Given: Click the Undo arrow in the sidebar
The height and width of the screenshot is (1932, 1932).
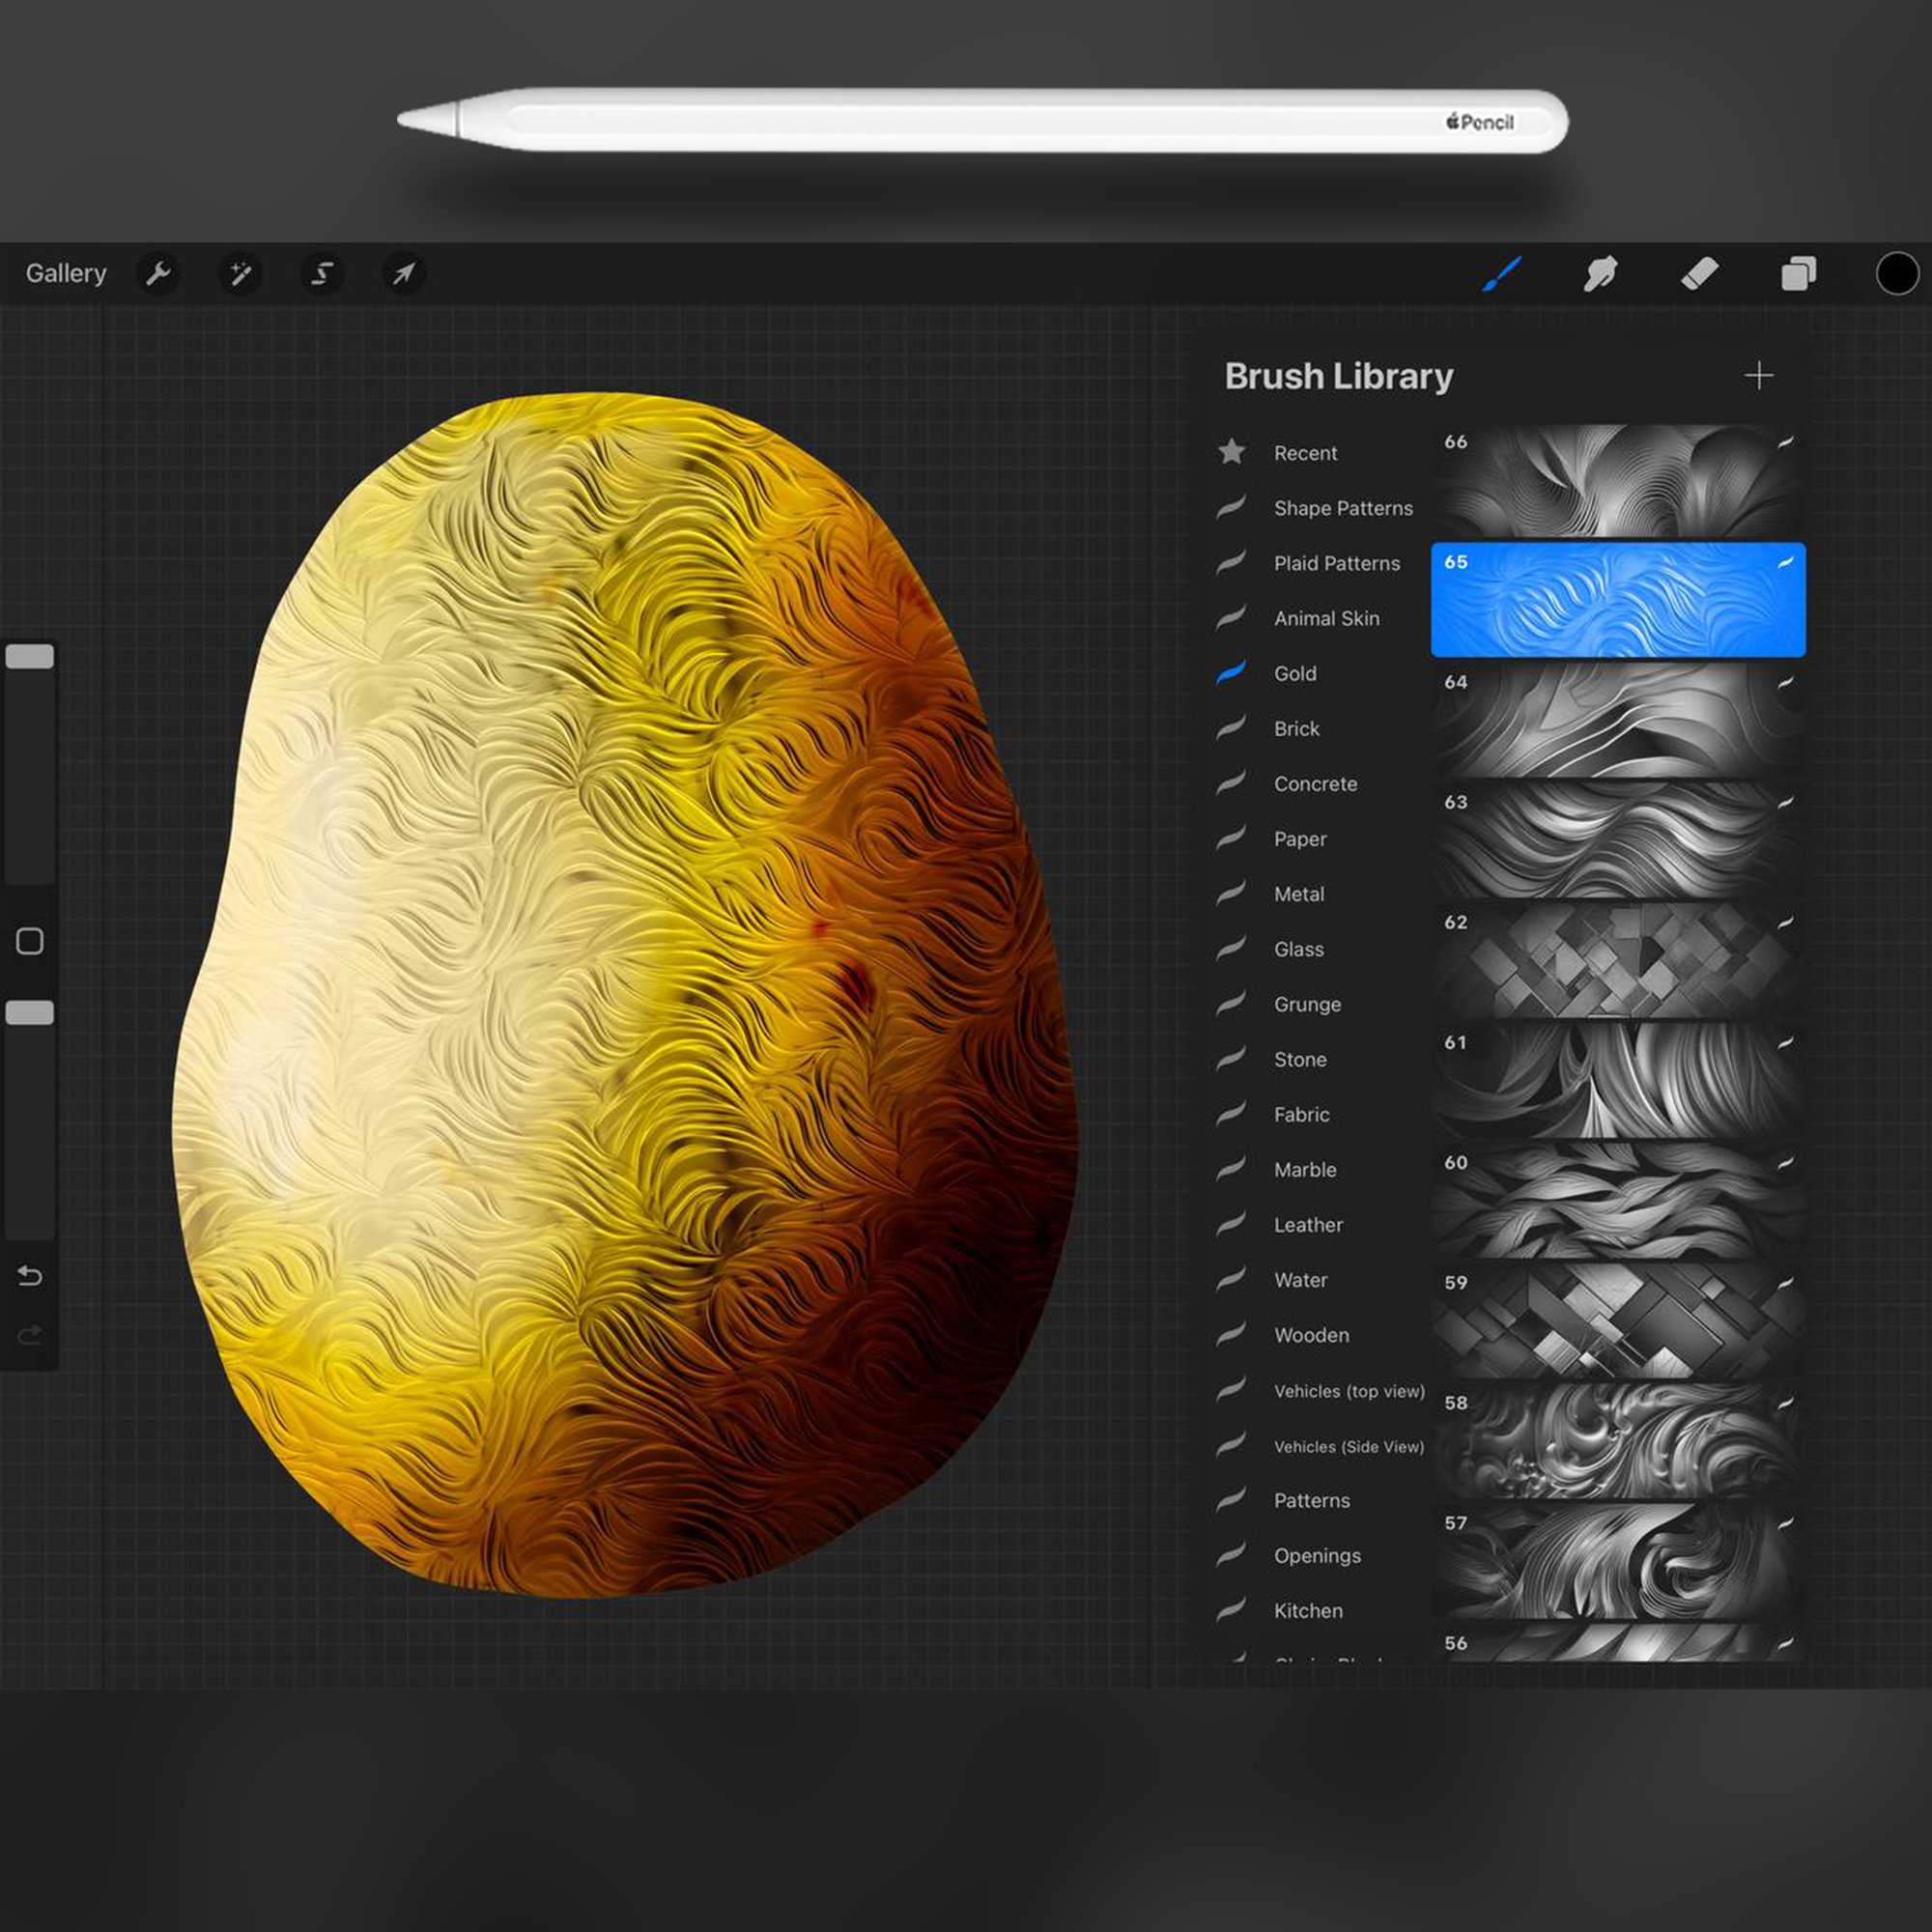Looking at the screenshot, I should point(30,1276).
